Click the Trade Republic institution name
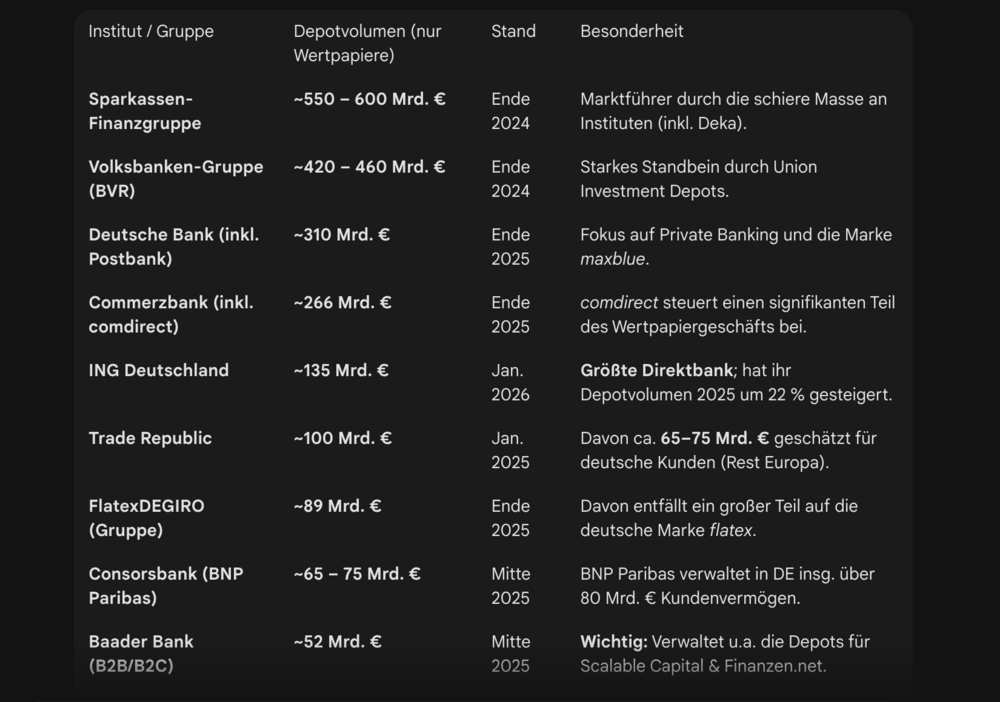Image resolution: width=1000 pixels, height=702 pixels. coord(150,438)
